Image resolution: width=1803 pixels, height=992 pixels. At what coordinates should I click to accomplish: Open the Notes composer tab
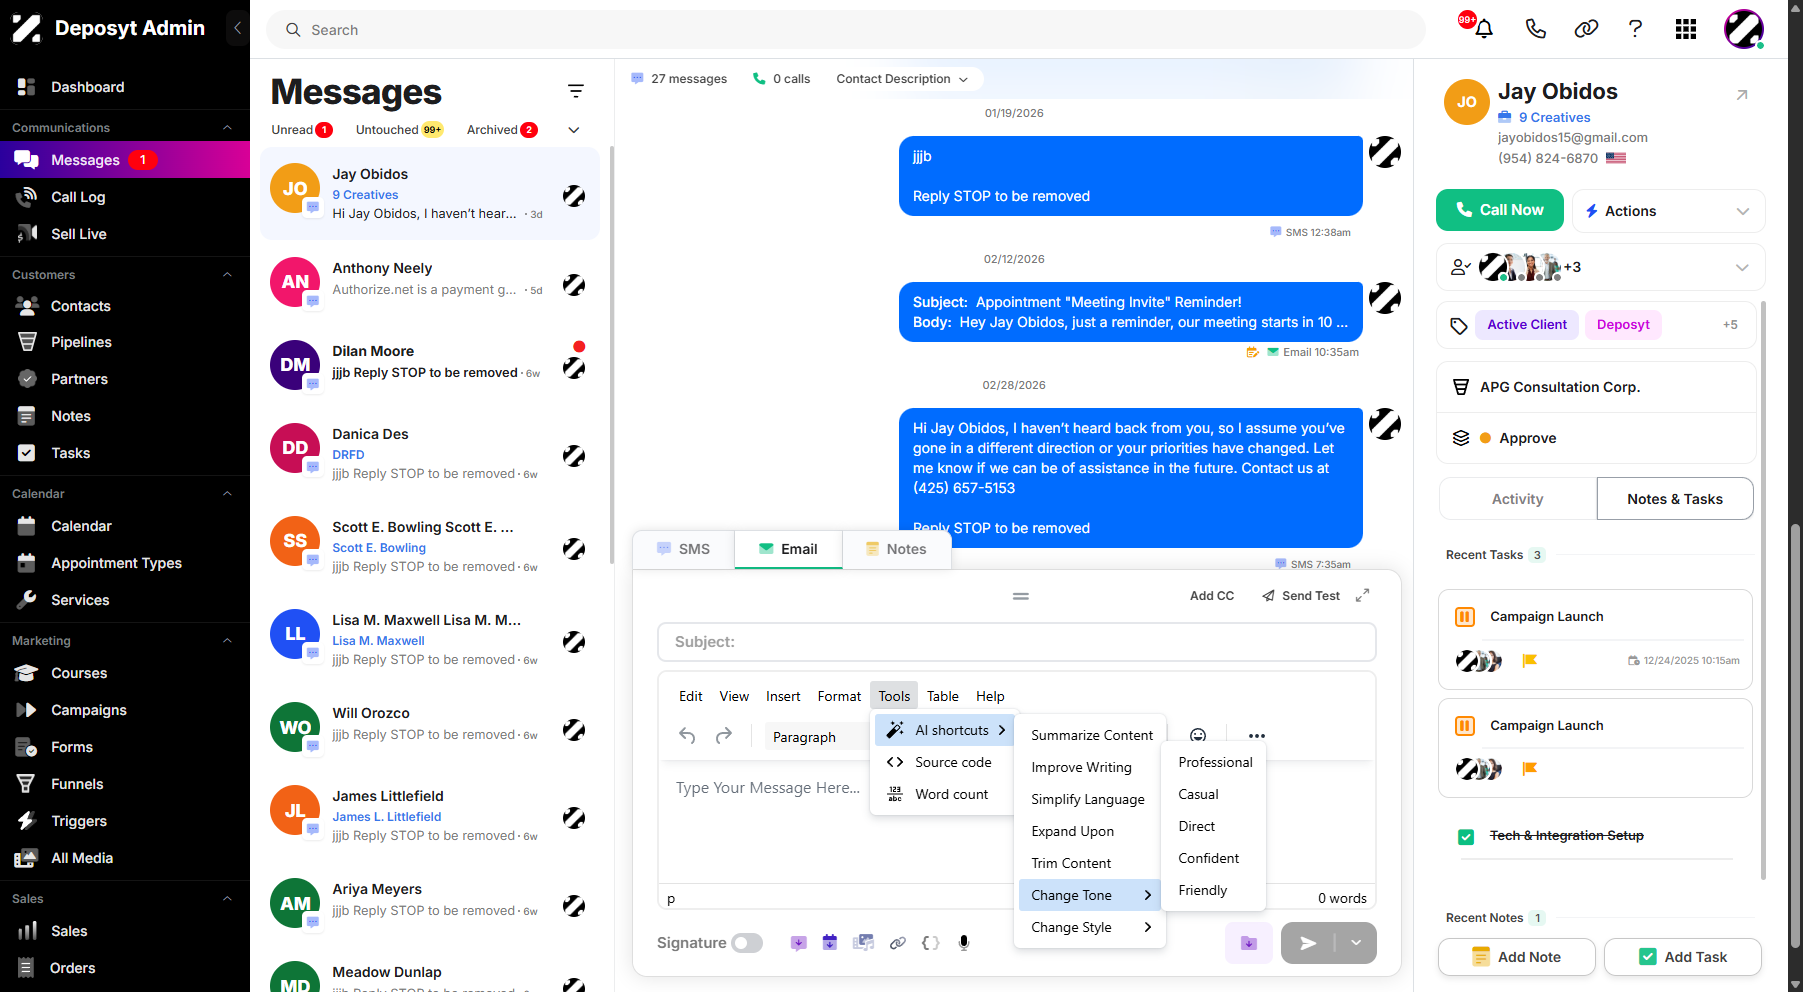tap(896, 549)
